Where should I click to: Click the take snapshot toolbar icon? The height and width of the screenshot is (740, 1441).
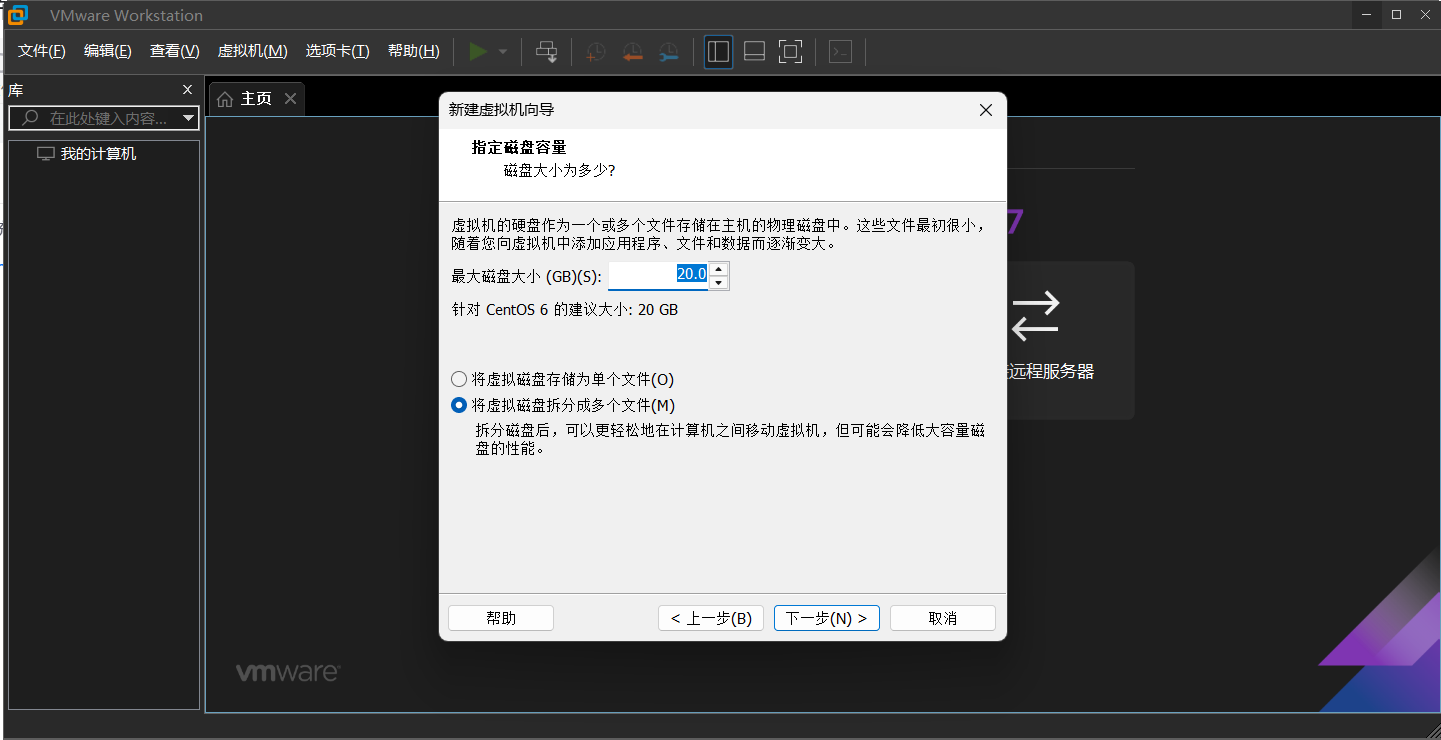[x=595, y=52]
